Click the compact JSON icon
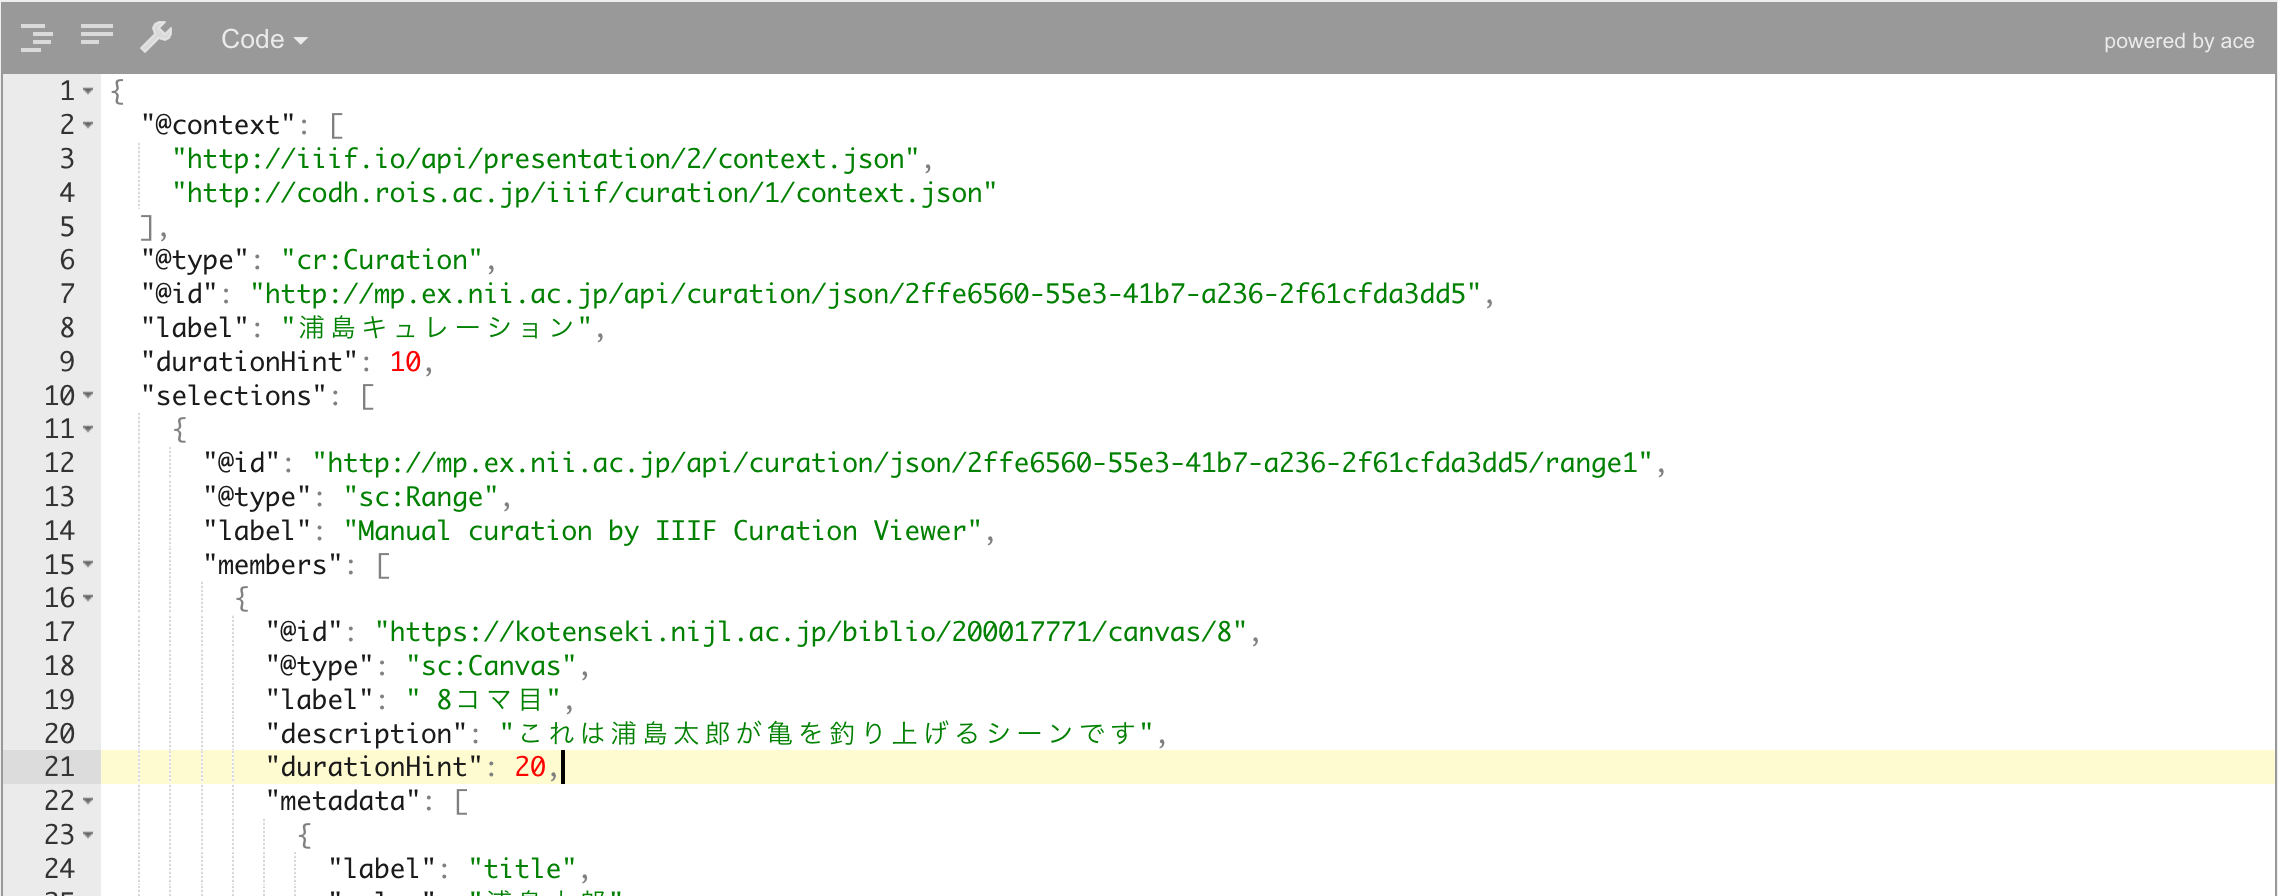Screen dimensions: 2278x896 click(x=96, y=35)
